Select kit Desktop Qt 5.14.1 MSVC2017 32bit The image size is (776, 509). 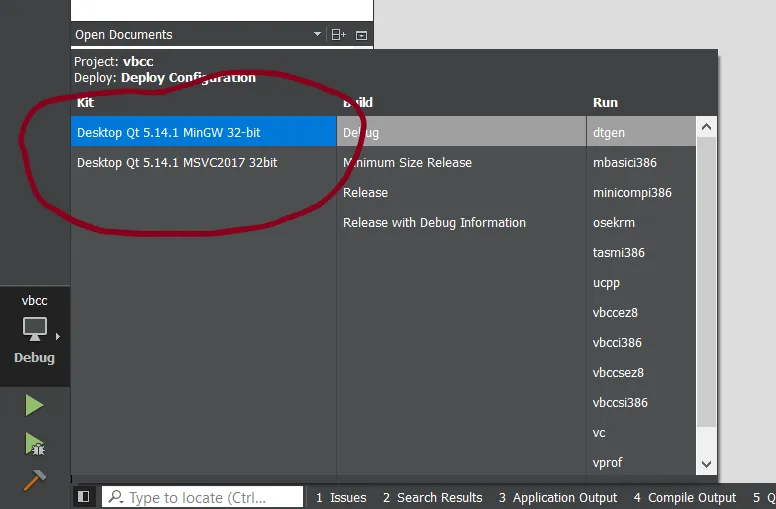pos(203,162)
